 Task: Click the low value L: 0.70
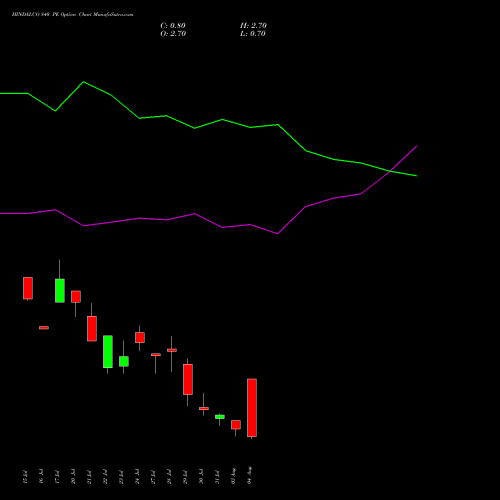(253, 34)
